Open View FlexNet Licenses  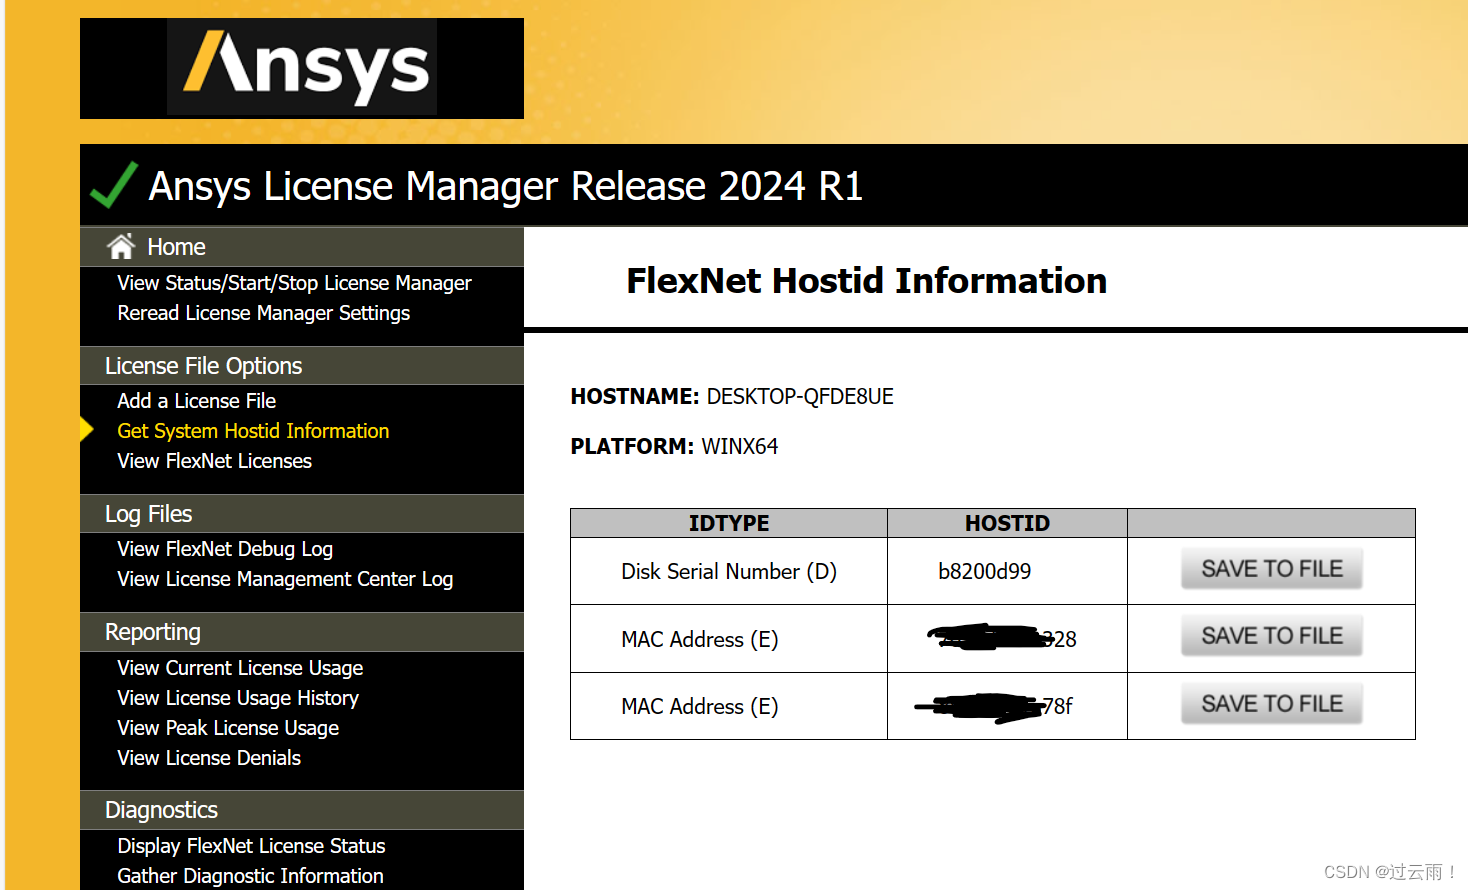(215, 461)
